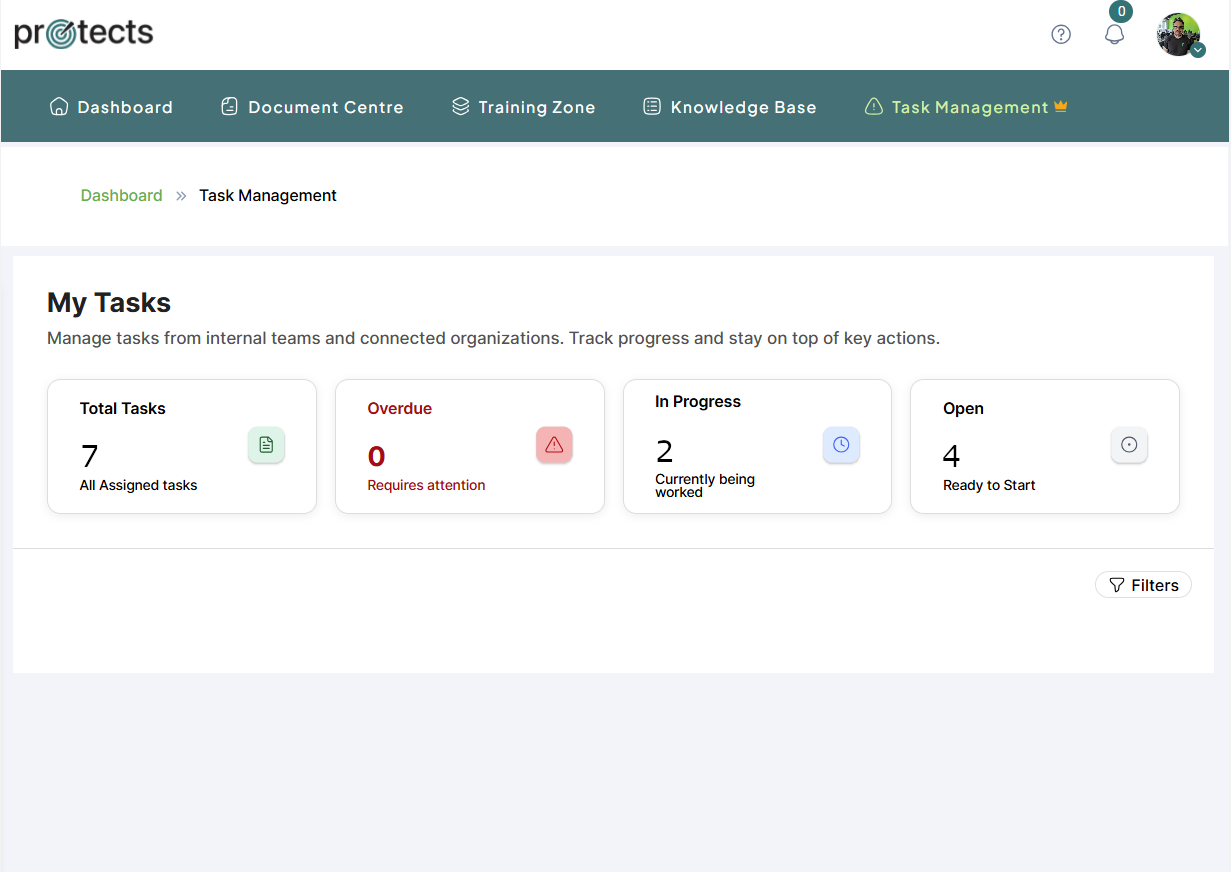Click the Dashboard breadcrumb link
The width and height of the screenshot is (1231, 872).
coord(121,195)
